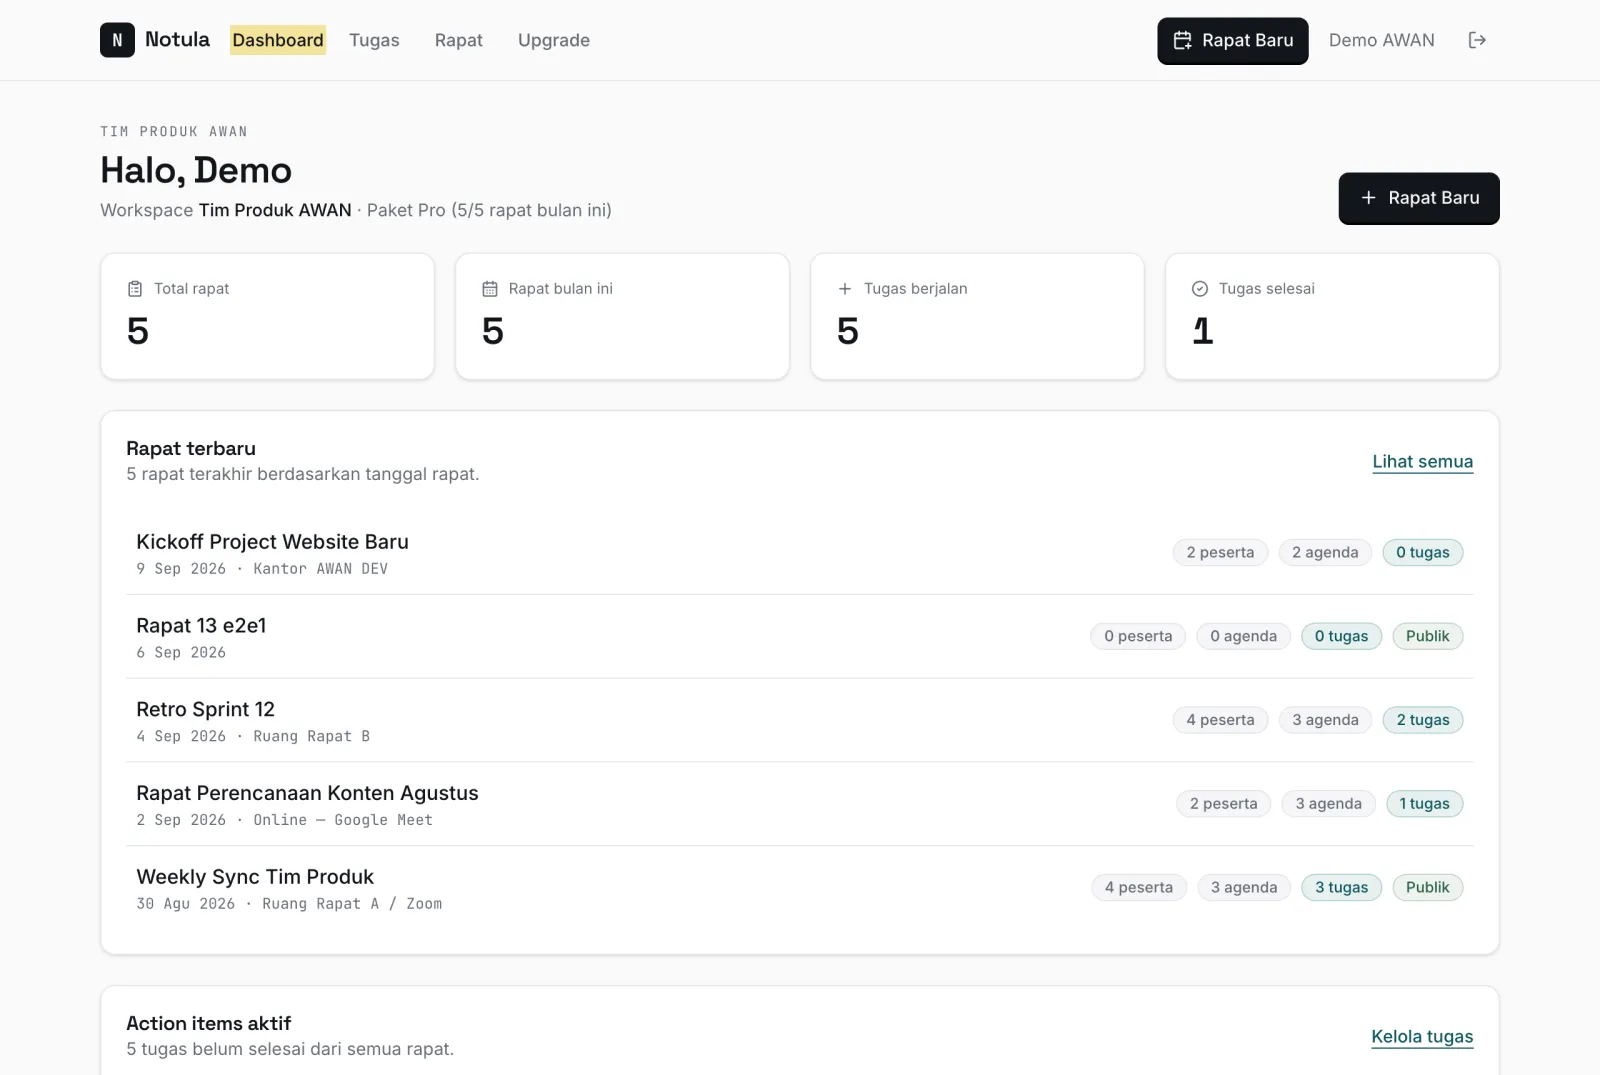Screen dimensions: 1600x1075
Task: Click Publik badge on Rapat 13 e2e1
Action: (1427, 636)
